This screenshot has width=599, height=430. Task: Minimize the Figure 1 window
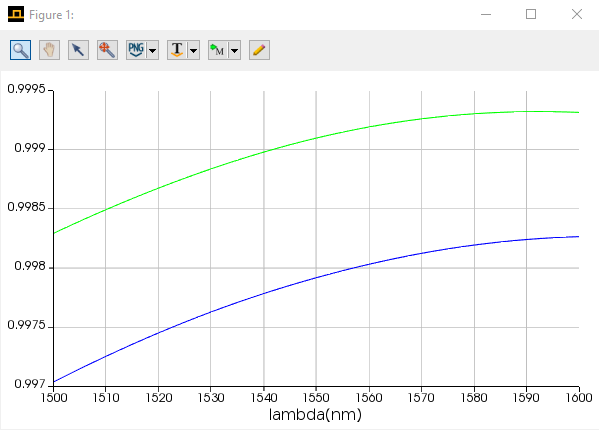click(486, 14)
